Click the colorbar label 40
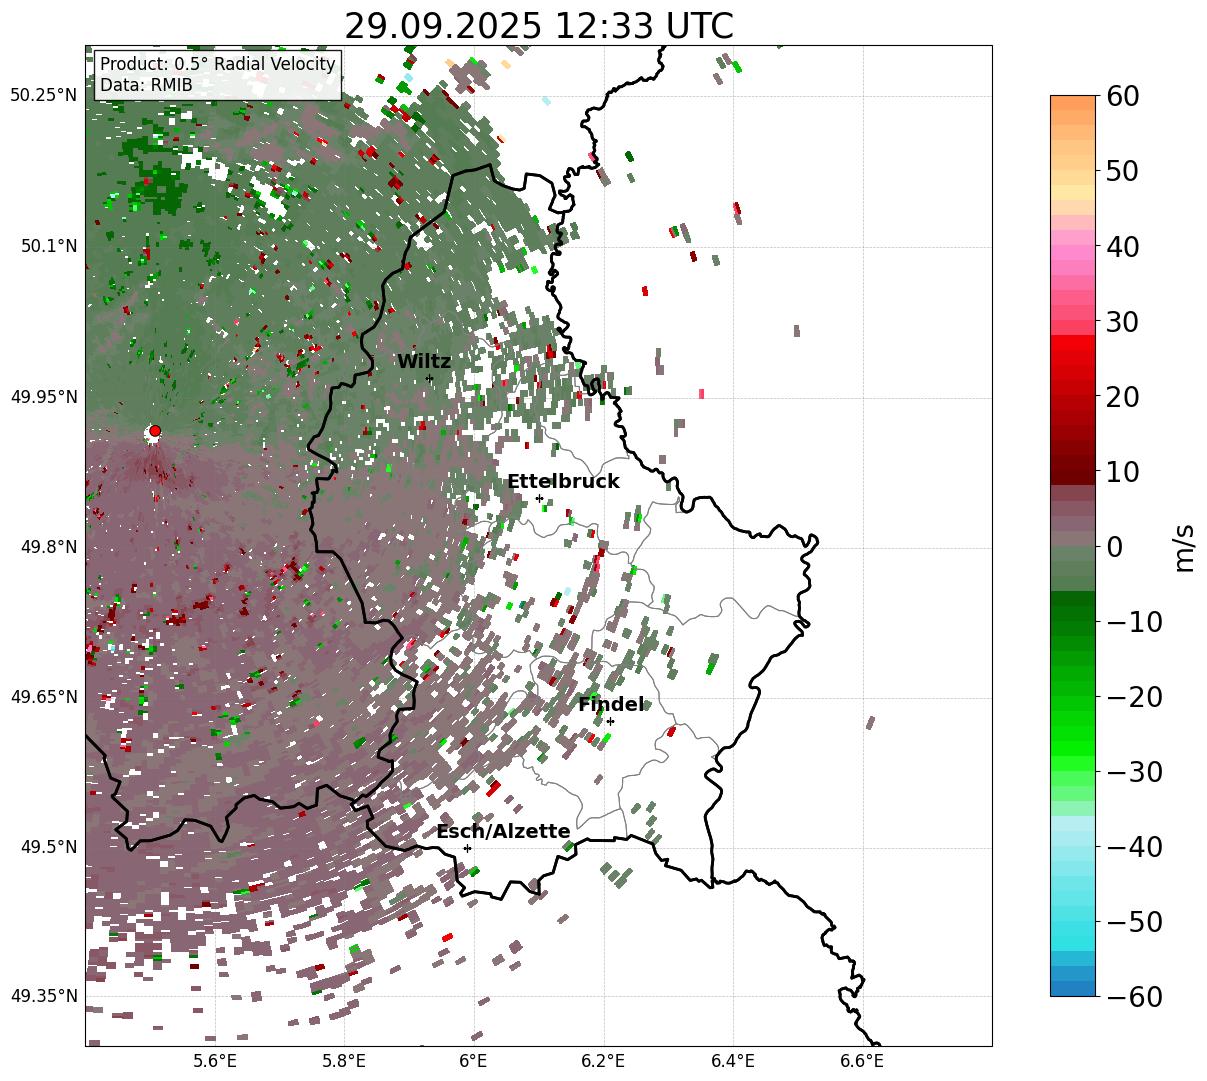This screenshot has width=1207, height=1081. pos(1123,246)
